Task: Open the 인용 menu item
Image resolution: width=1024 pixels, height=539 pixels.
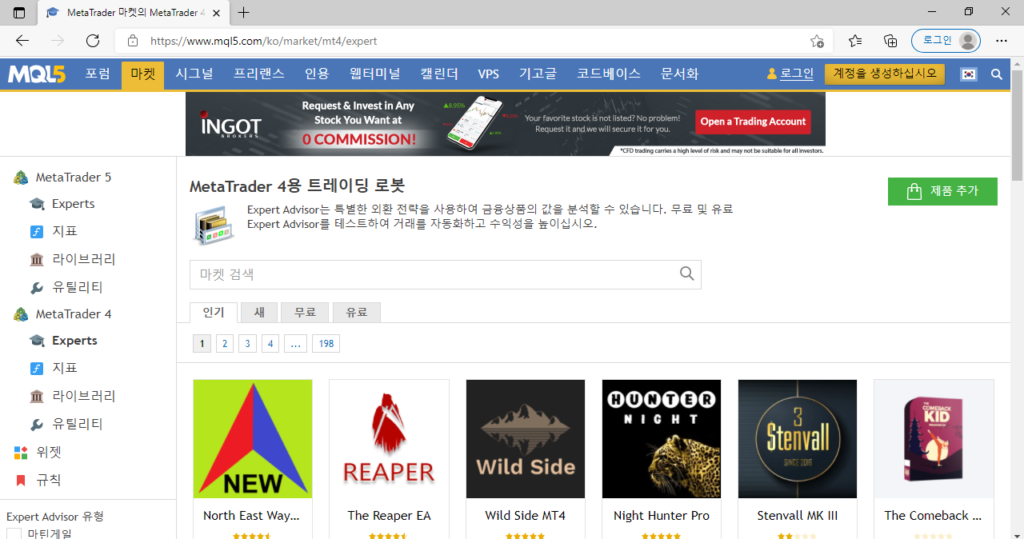Action: [x=317, y=74]
